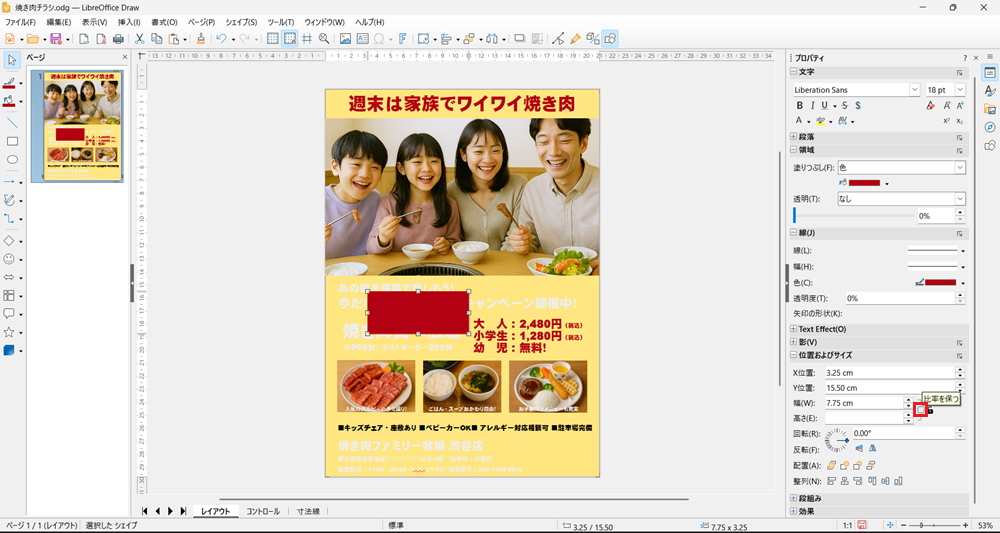
Task: Click the Save document icon
Action: pos(55,38)
